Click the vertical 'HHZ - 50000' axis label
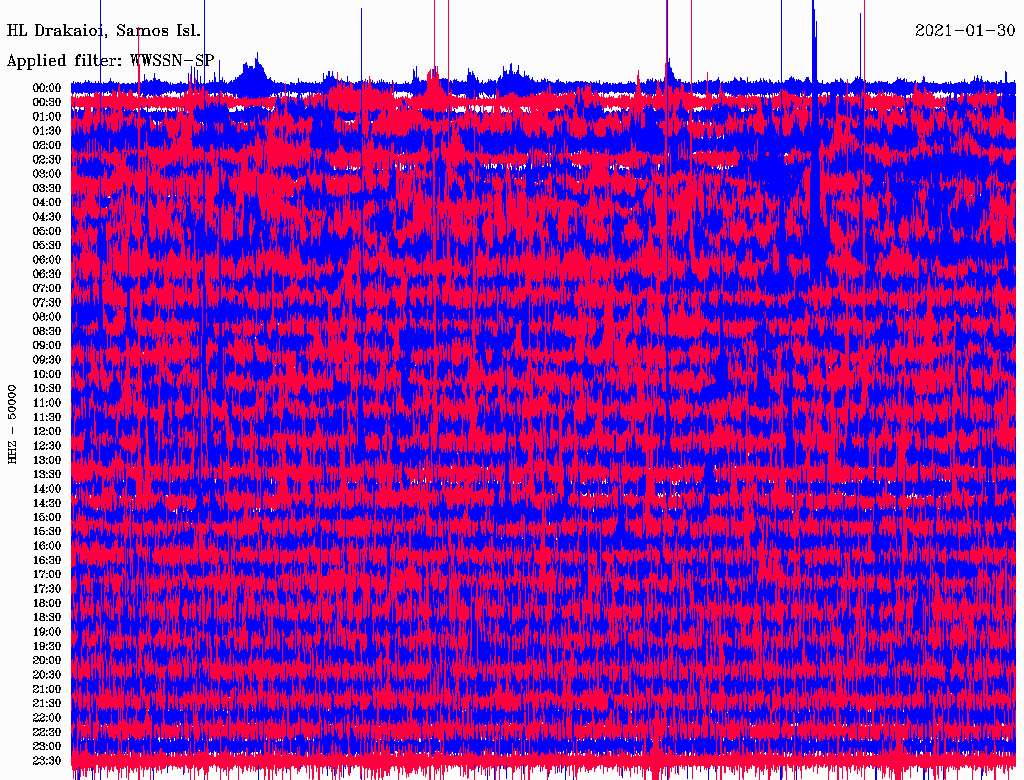This screenshot has width=1024, height=780. 12,424
